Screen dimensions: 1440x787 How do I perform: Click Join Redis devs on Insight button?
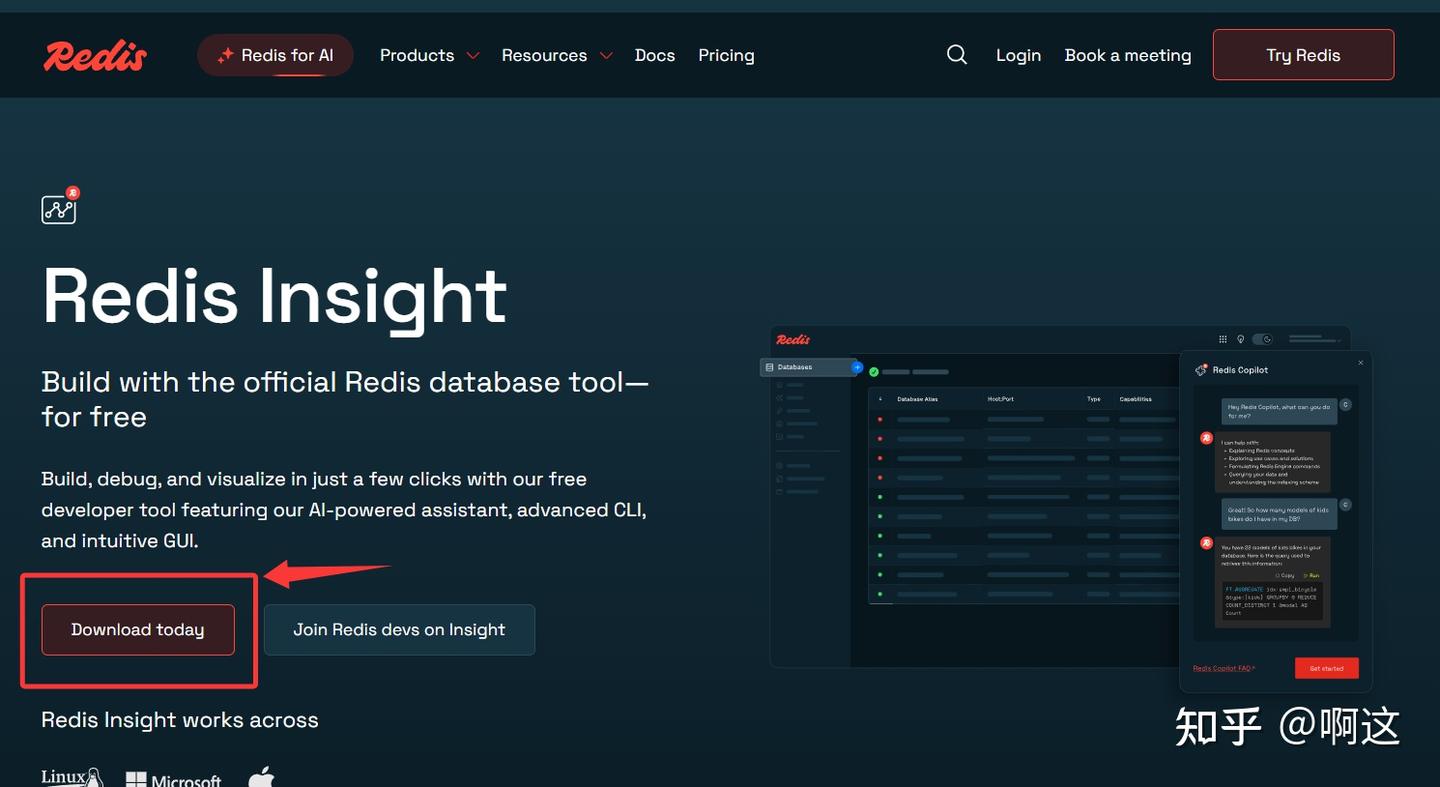[399, 630]
